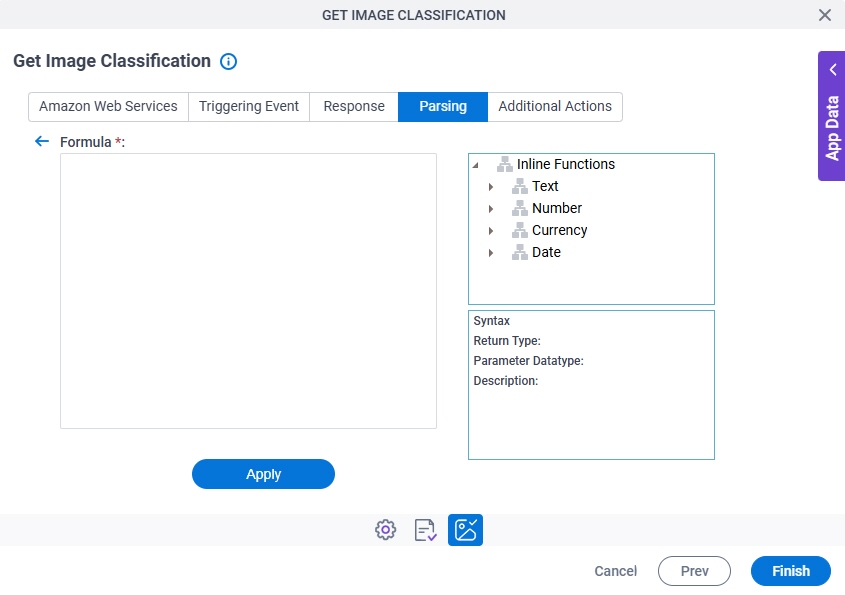Switch to the Amazon Web Services tab
The width and height of the screenshot is (845, 595).
point(108,107)
